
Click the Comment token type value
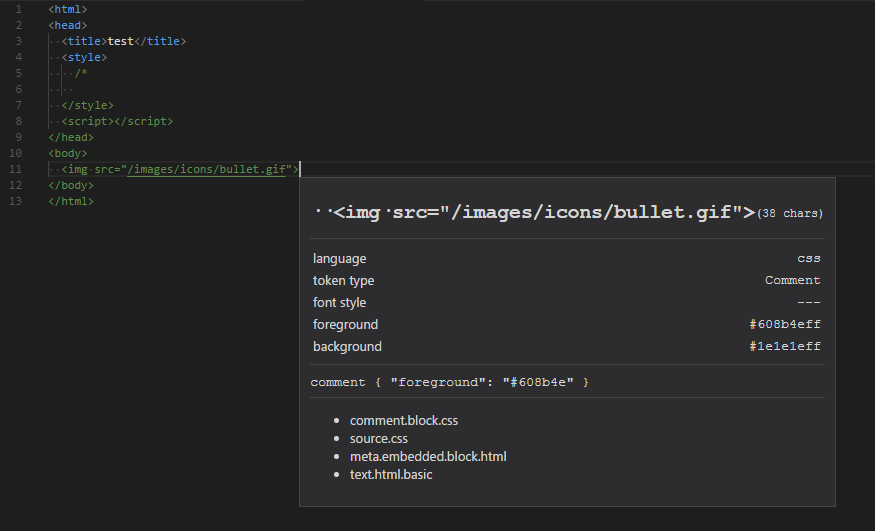(792, 280)
